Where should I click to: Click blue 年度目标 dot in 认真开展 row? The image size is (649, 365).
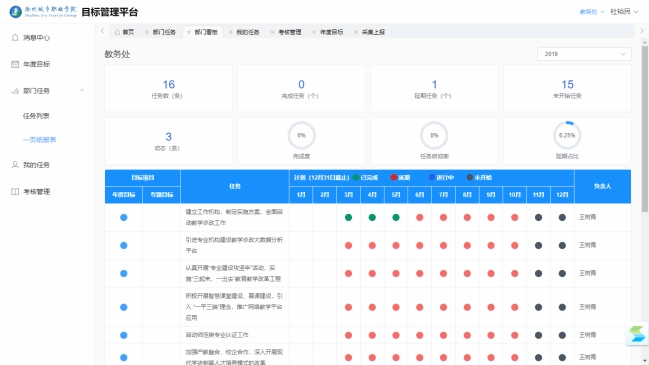click(123, 274)
